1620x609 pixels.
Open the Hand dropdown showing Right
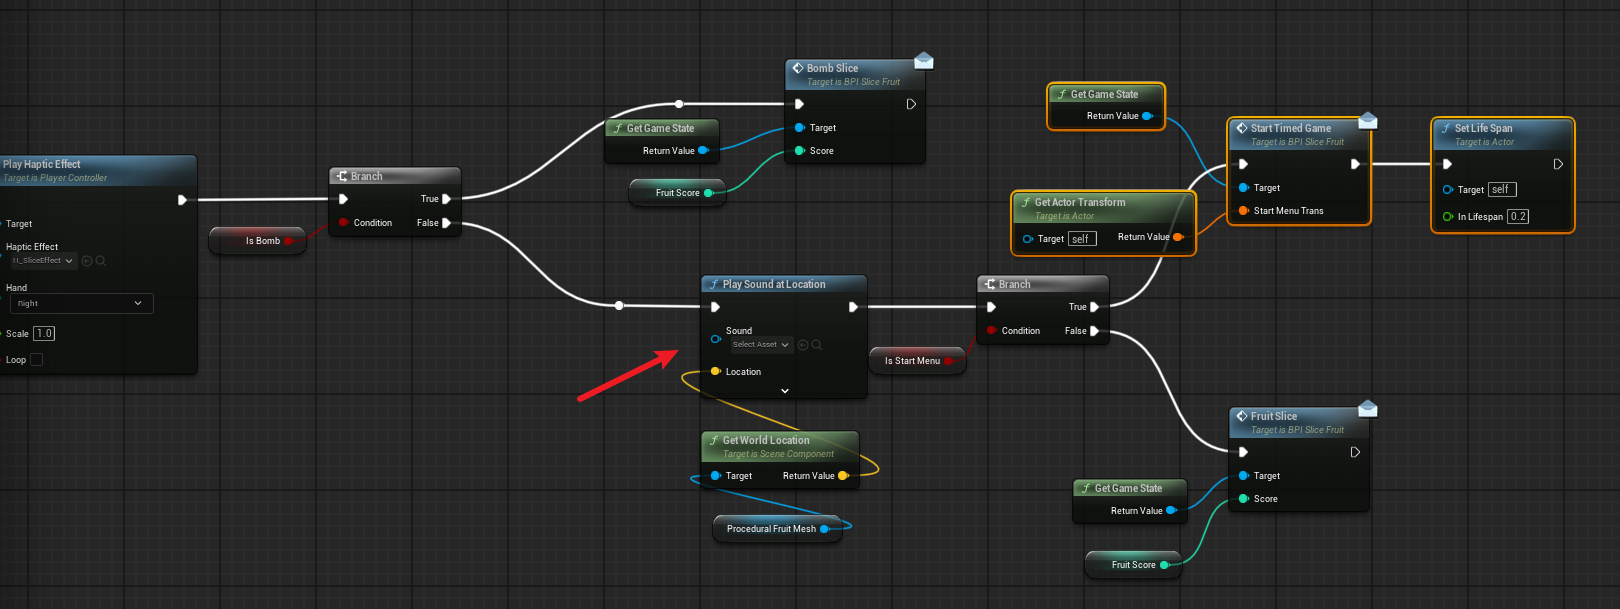(80, 303)
